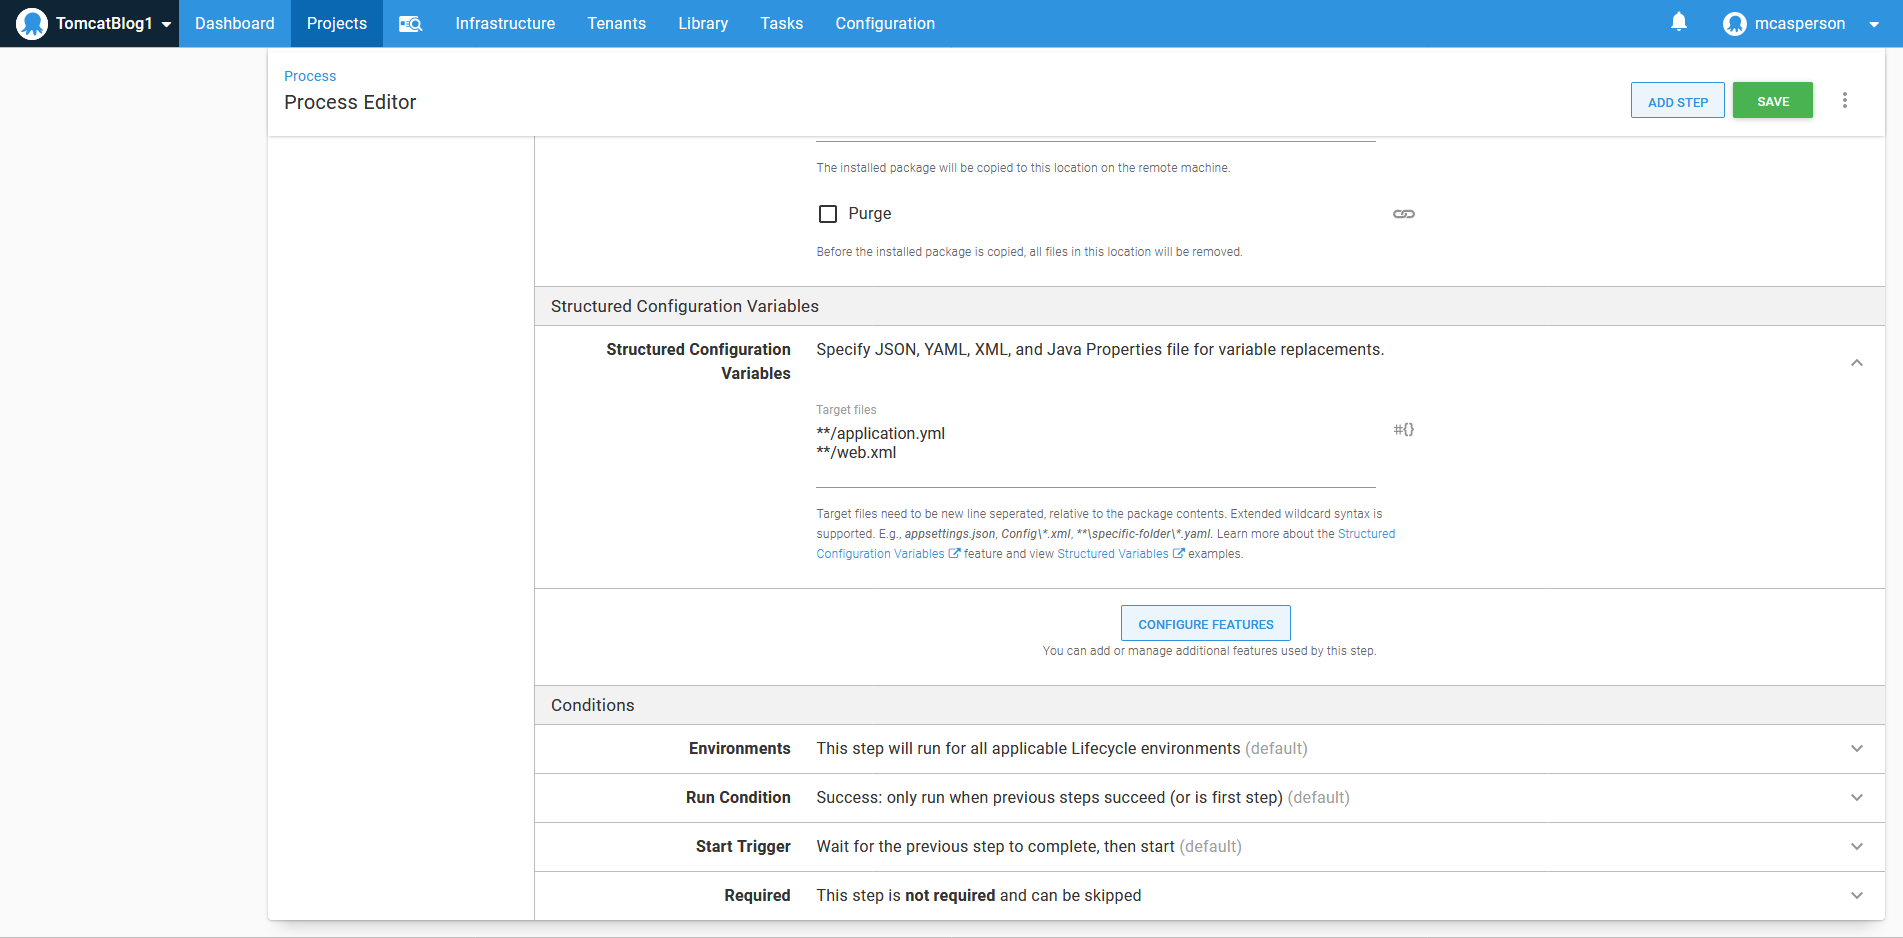
Task: Expand the Environments condition row
Action: click(x=1856, y=749)
